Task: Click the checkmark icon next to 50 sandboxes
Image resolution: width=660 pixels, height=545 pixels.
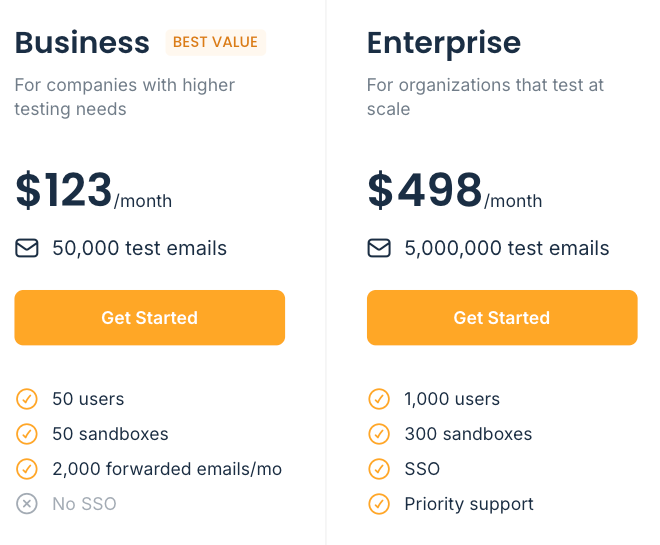Action: click(x=27, y=434)
